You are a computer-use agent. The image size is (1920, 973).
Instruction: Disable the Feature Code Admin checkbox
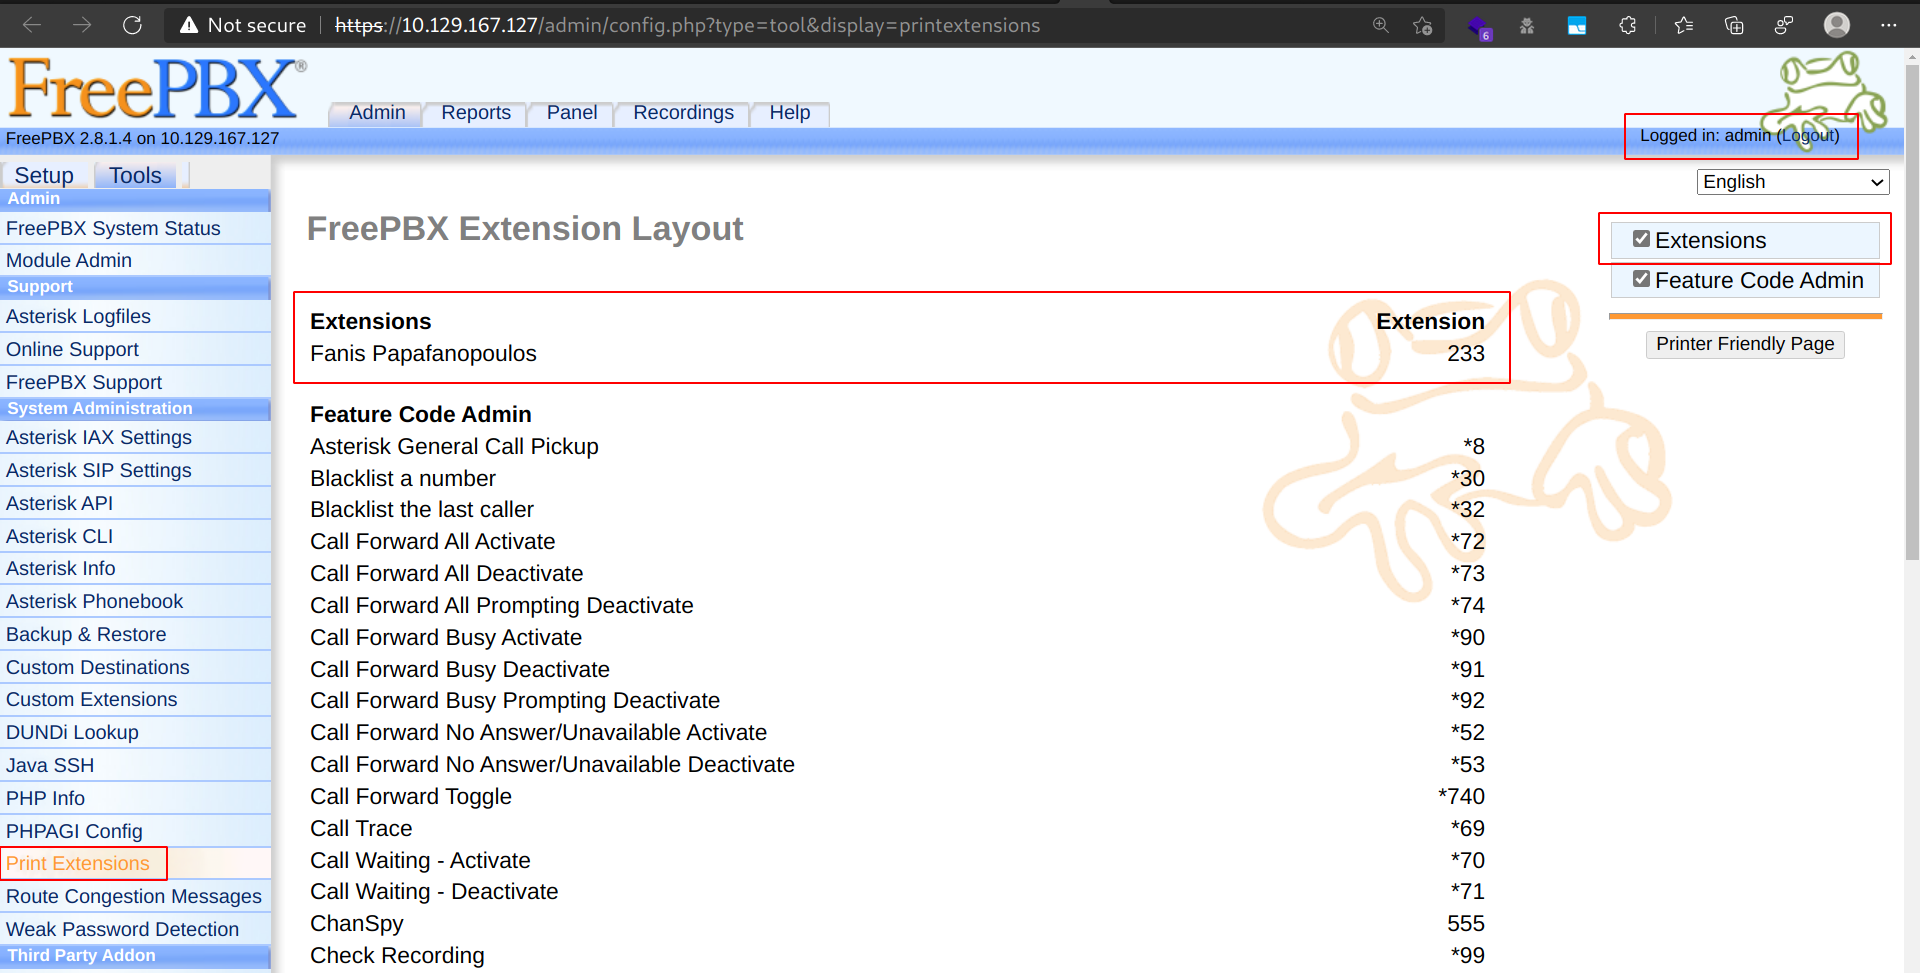(1641, 279)
